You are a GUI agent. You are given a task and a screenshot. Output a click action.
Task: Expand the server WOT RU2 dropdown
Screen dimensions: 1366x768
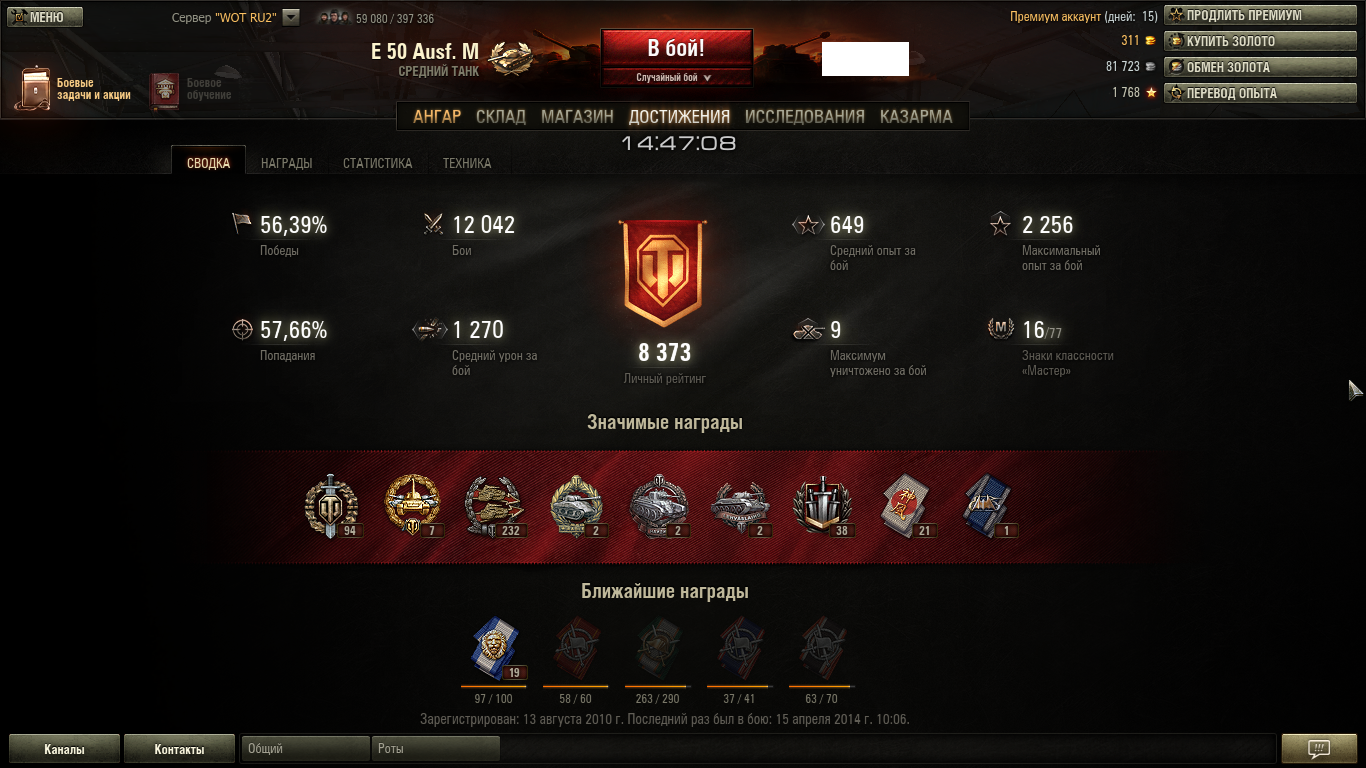[x=291, y=17]
